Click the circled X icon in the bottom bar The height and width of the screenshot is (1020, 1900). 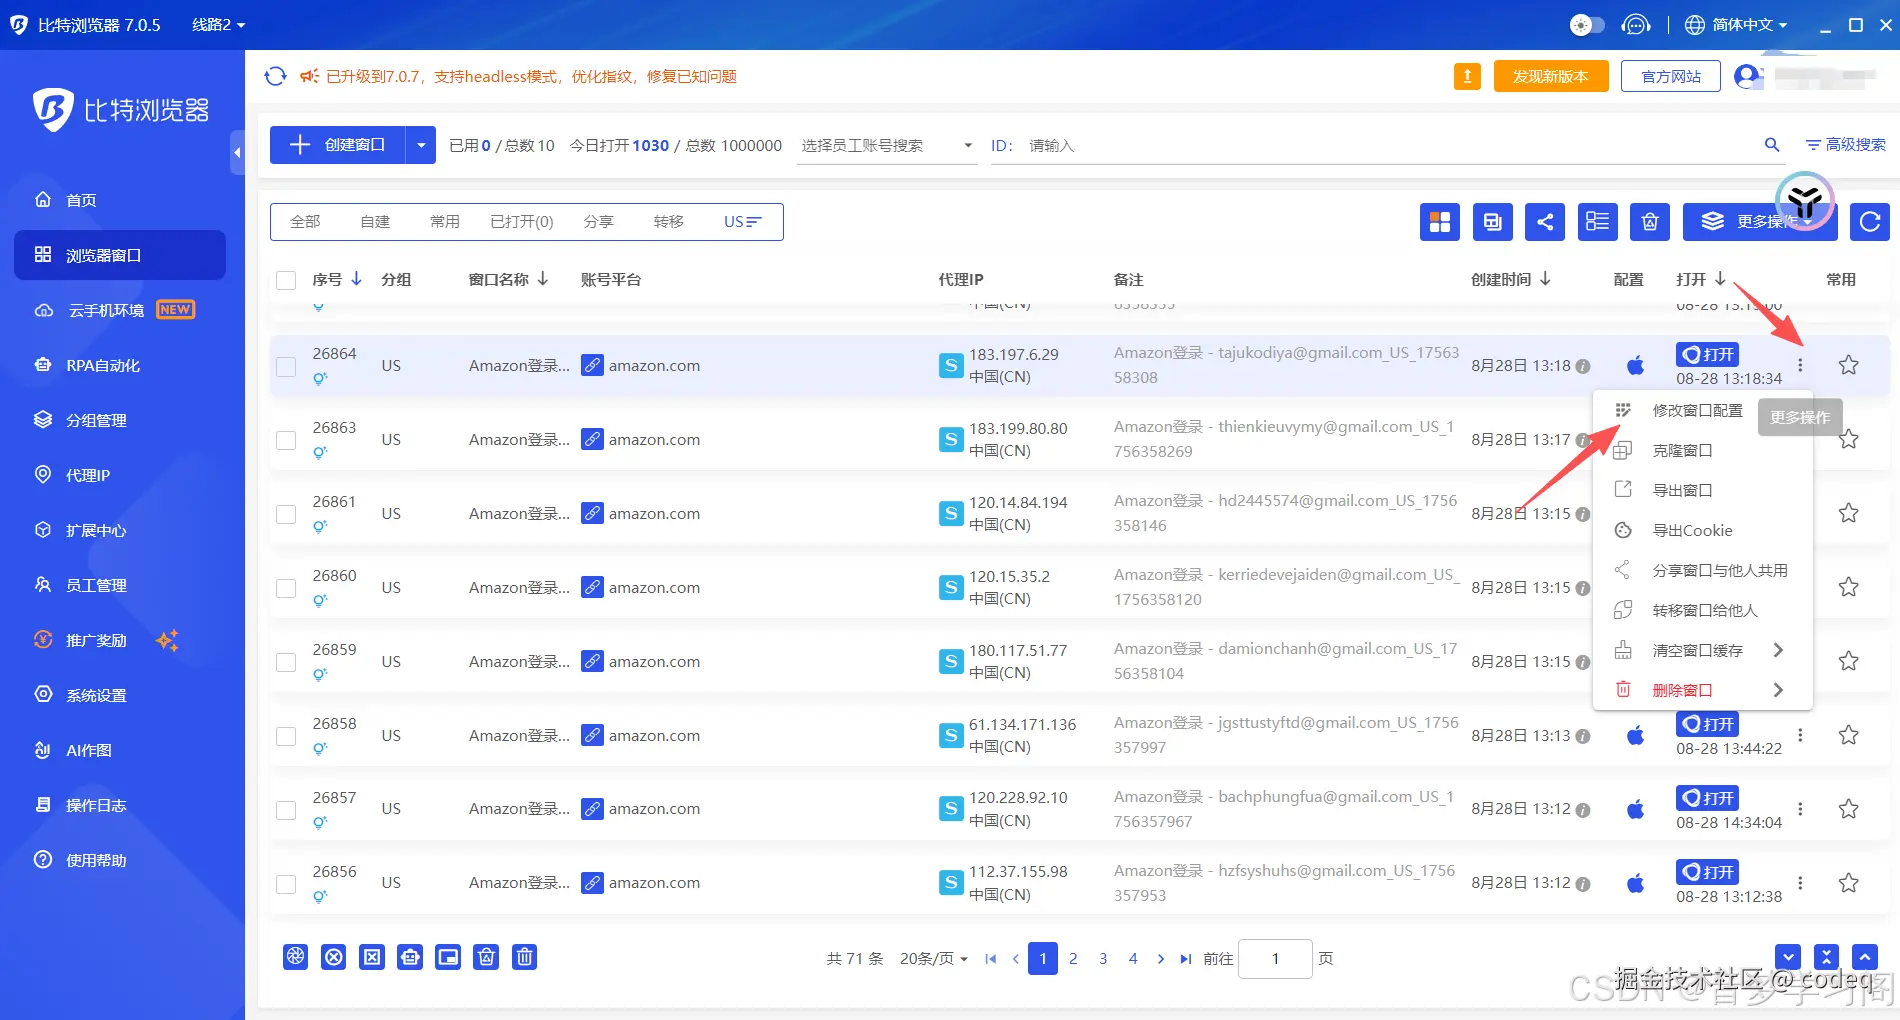[x=334, y=957]
